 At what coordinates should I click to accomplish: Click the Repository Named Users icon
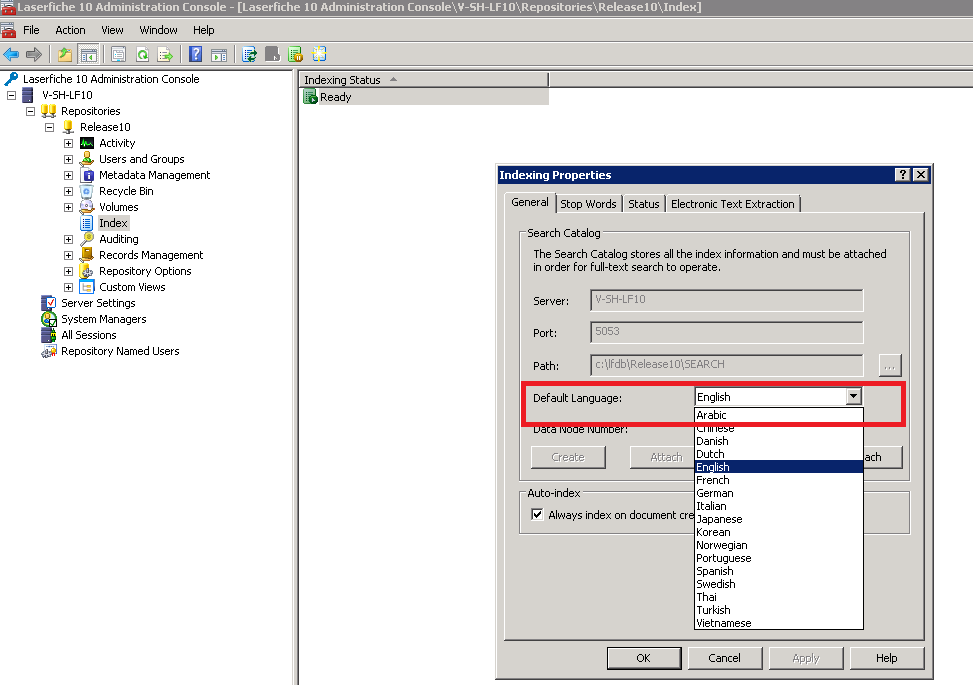48,351
